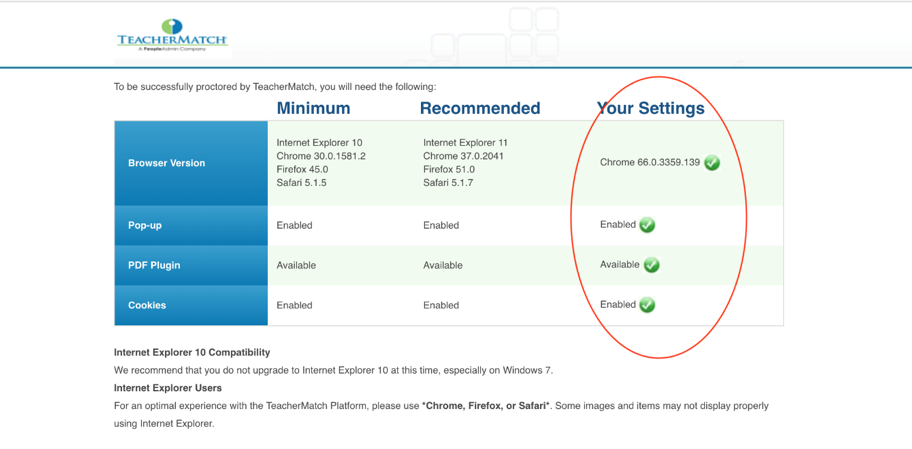Click the bold Chrome, Firefox, or Safari text
The width and height of the screenshot is (912, 449).
pos(486,406)
